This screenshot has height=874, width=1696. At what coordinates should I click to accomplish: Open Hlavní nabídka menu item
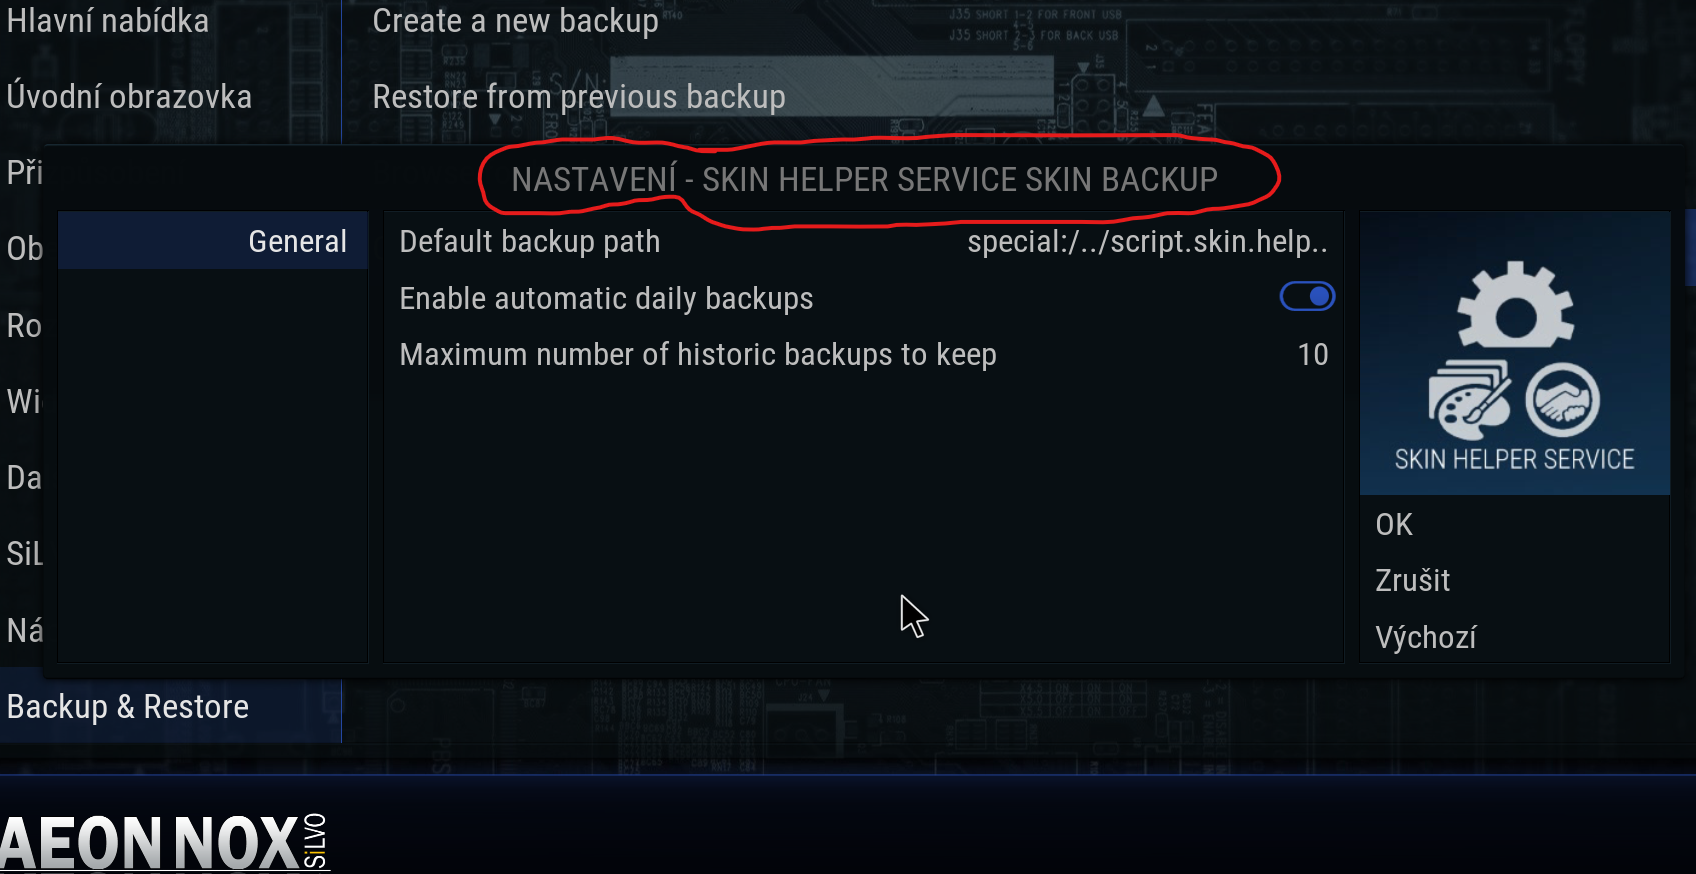tap(108, 21)
